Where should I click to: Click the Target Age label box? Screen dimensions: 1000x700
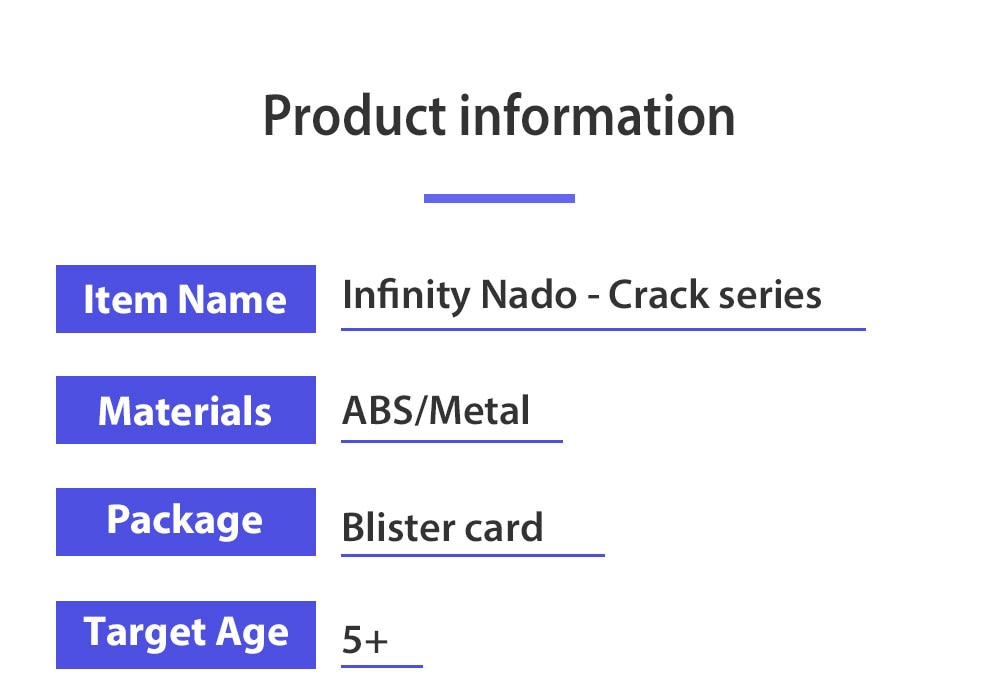coord(186,635)
